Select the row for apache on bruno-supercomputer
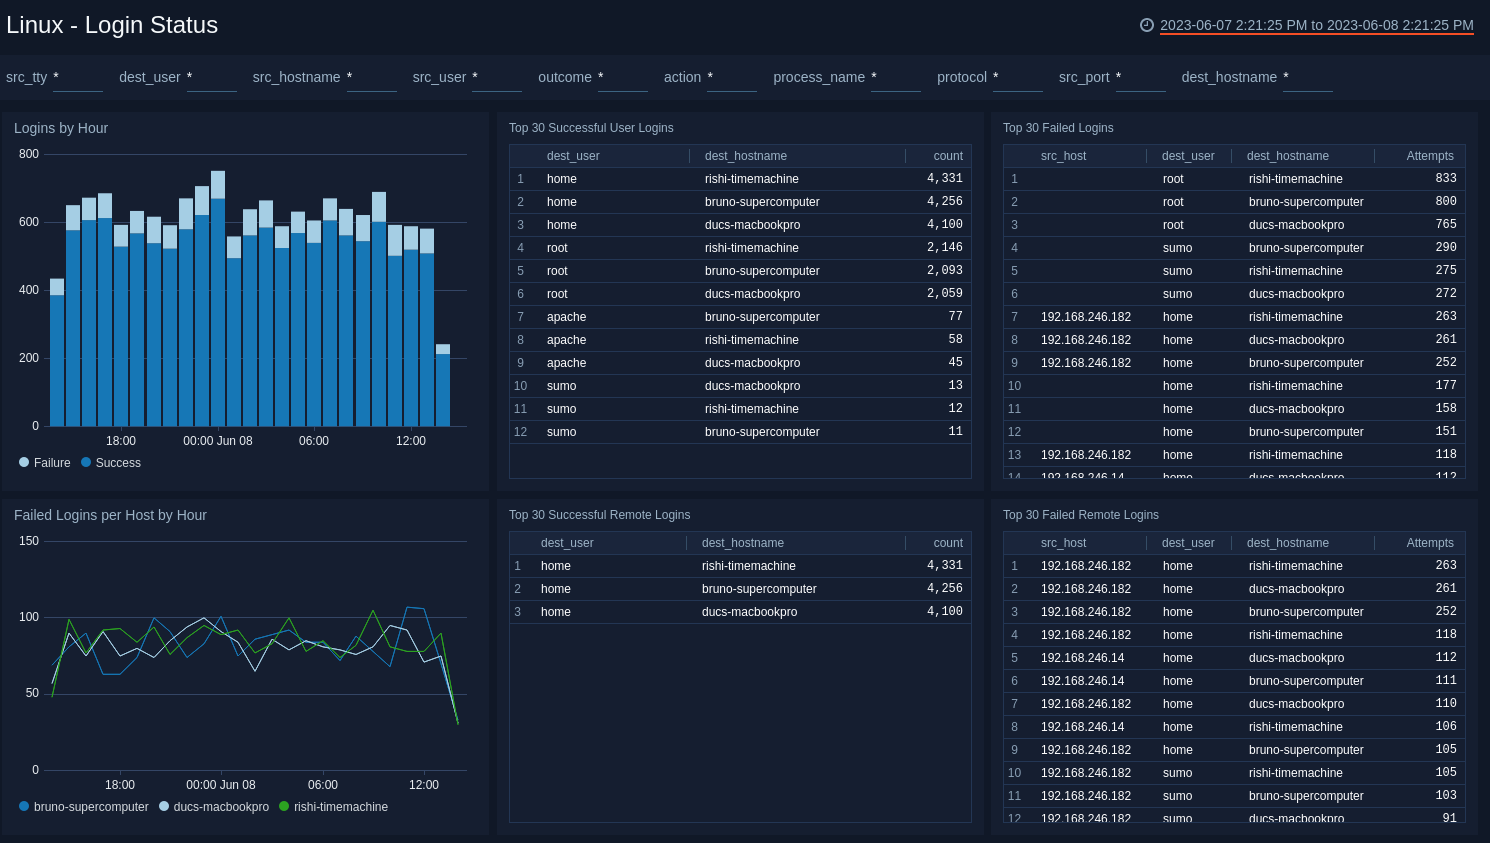Screen dimensions: 1490x843 (740, 316)
